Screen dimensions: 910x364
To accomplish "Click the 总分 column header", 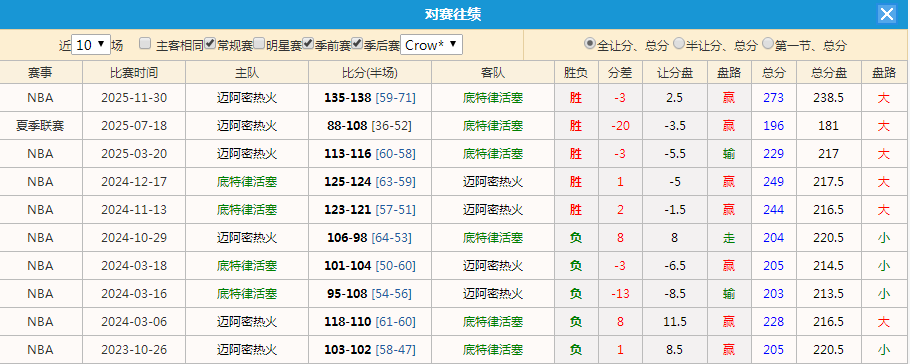I will [774, 73].
